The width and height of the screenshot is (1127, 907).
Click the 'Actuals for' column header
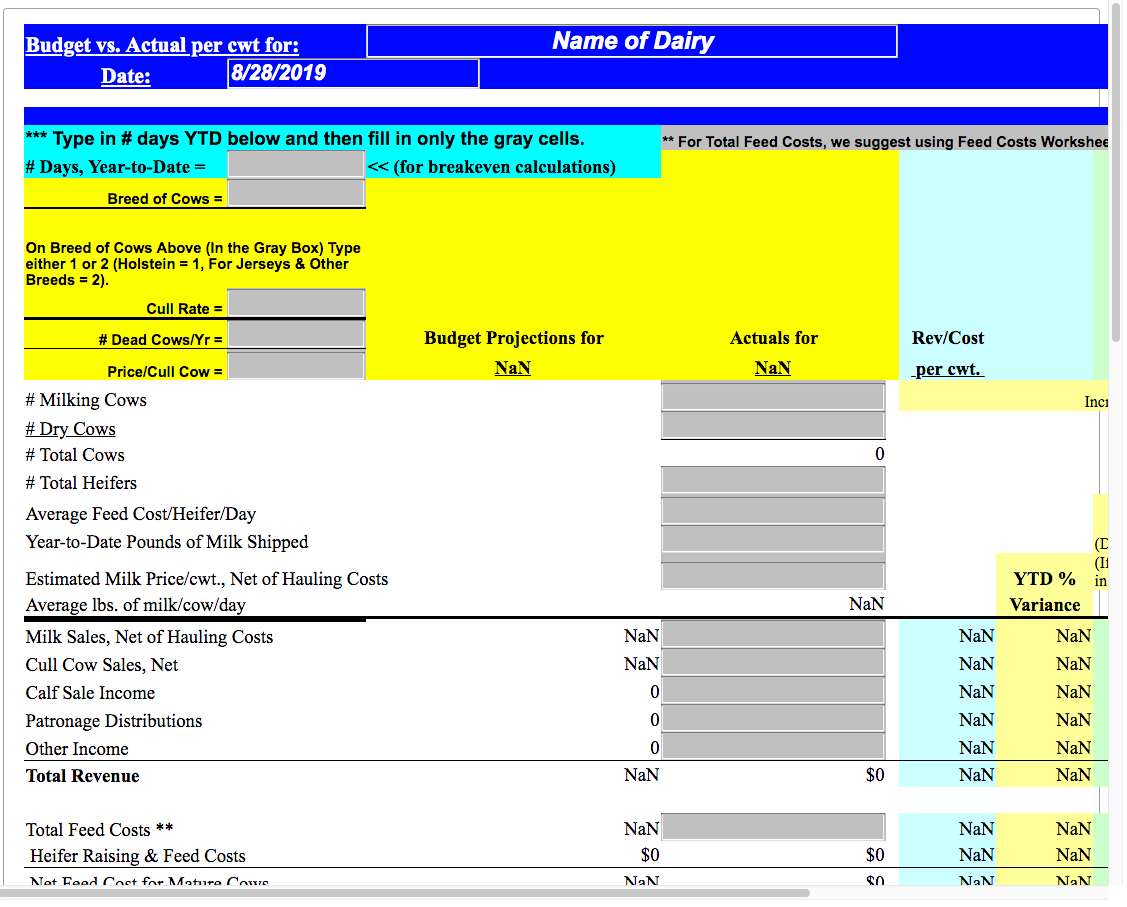pyautogui.click(x=774, y=338)
